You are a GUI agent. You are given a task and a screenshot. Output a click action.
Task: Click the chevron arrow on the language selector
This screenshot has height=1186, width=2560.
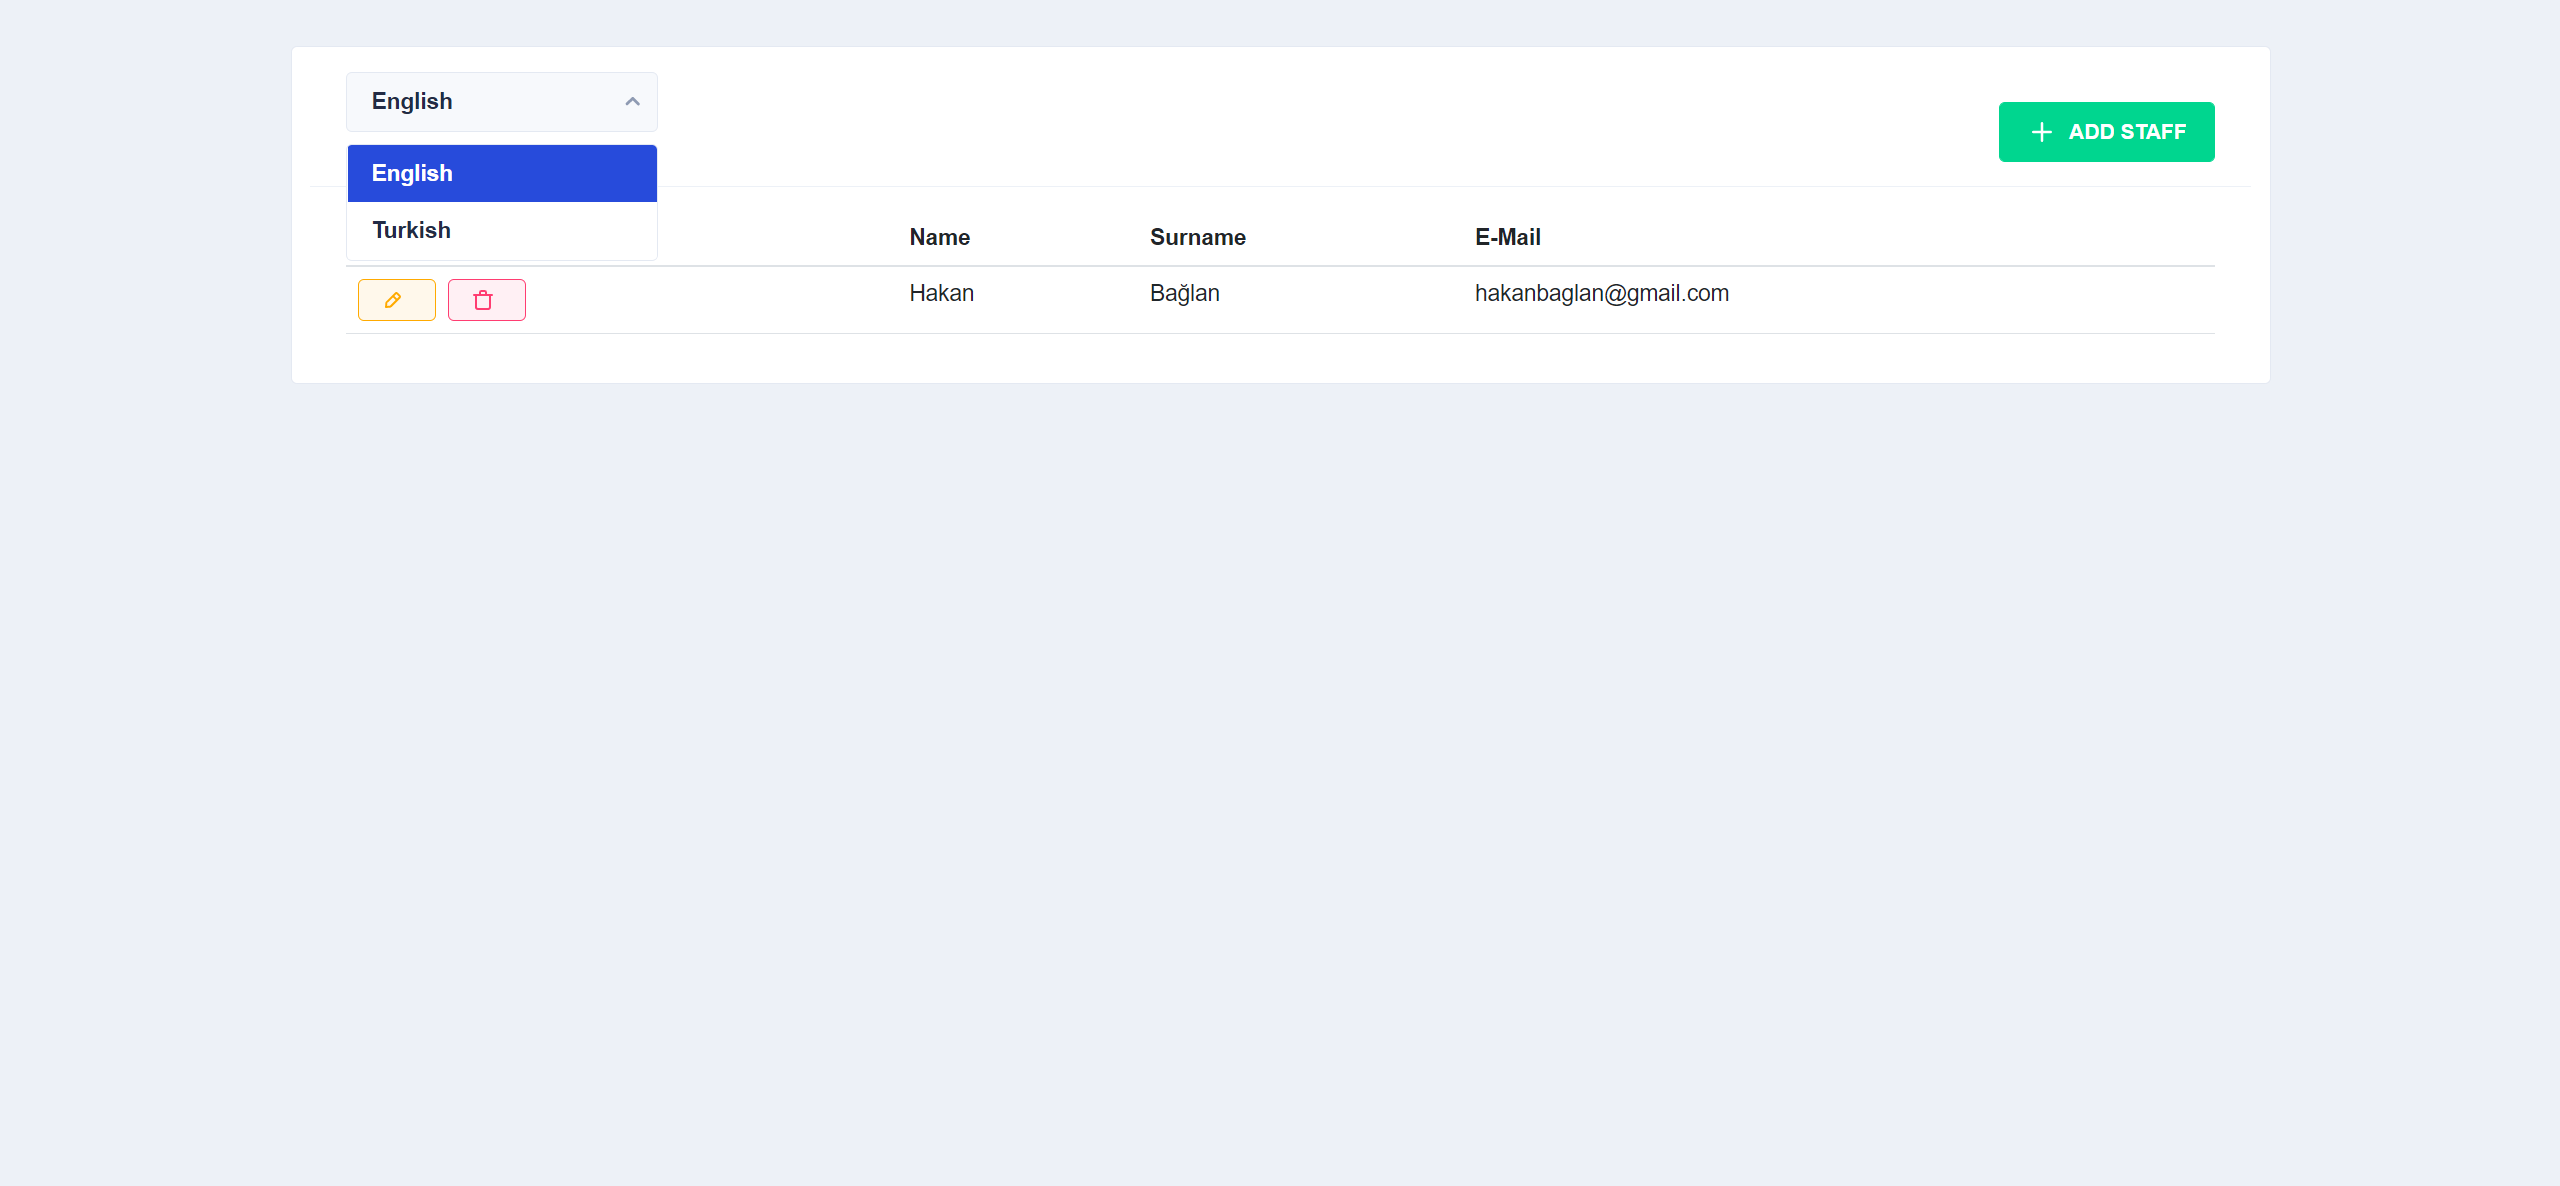pos(632,101)
